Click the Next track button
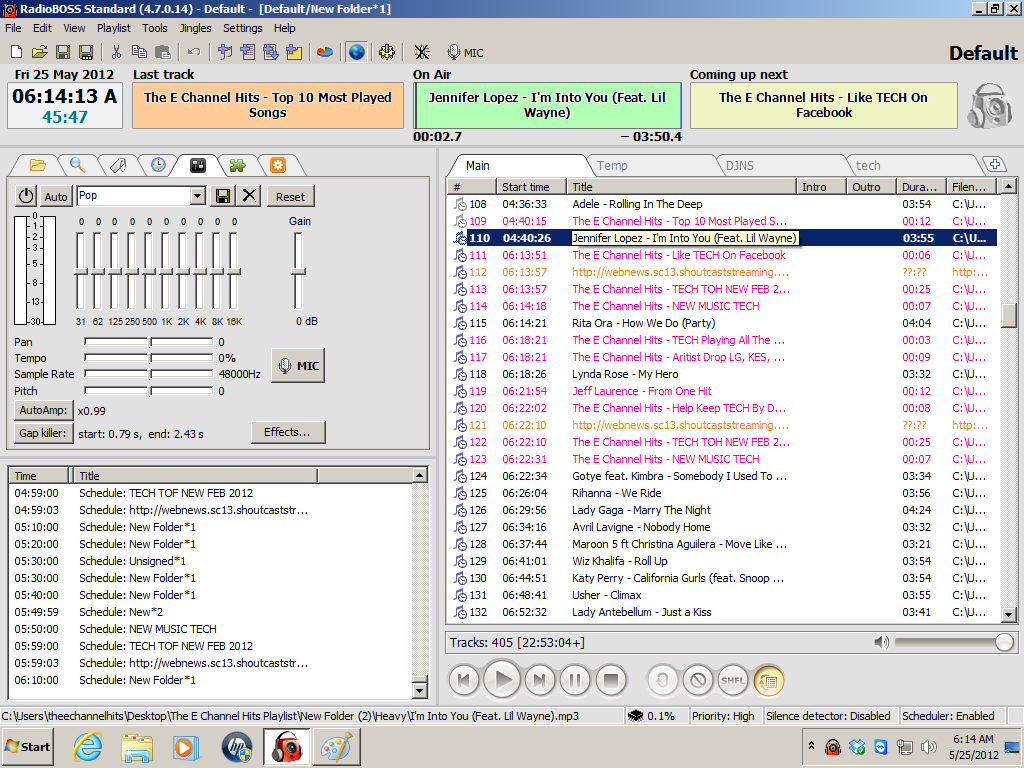Screen dimensions: 1024x768 click(539, 680)
